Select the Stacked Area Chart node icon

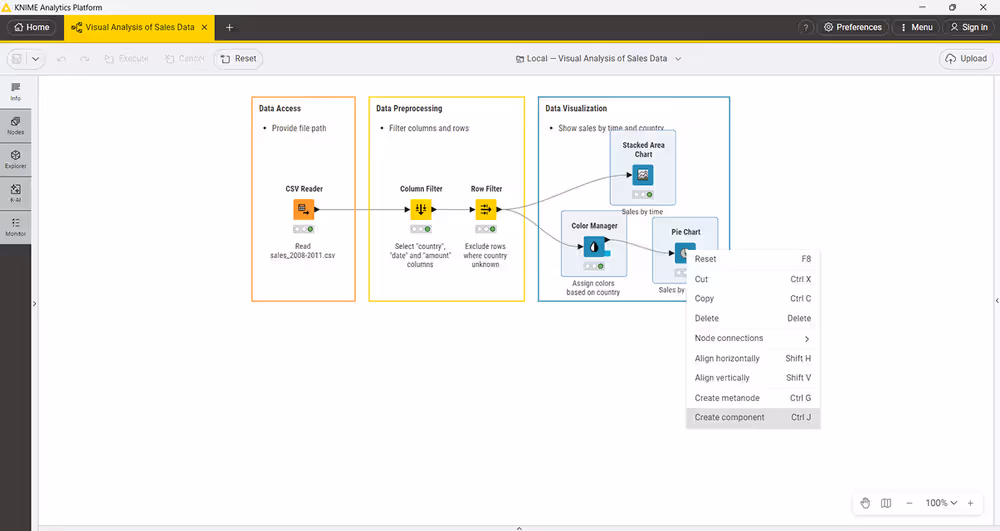(643, 175)
